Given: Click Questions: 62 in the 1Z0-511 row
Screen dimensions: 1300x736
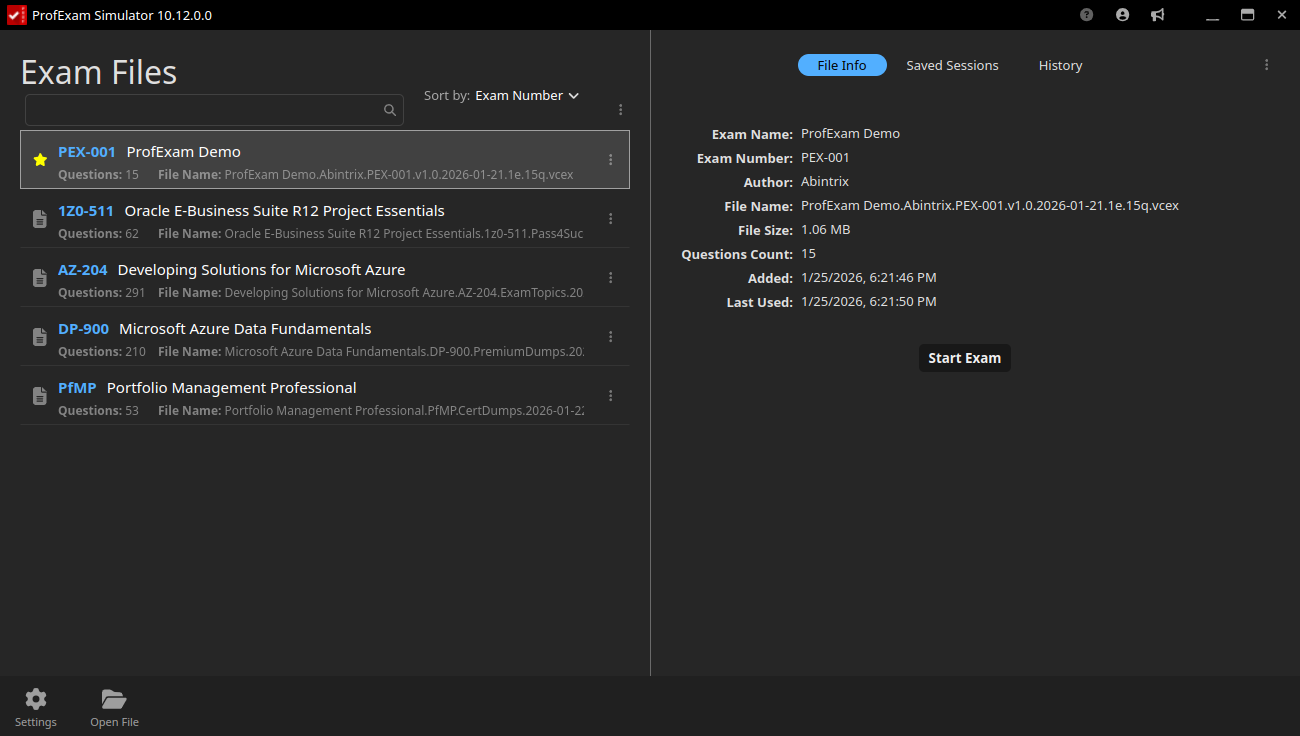Looking at the screenshot, I should 99,234.
